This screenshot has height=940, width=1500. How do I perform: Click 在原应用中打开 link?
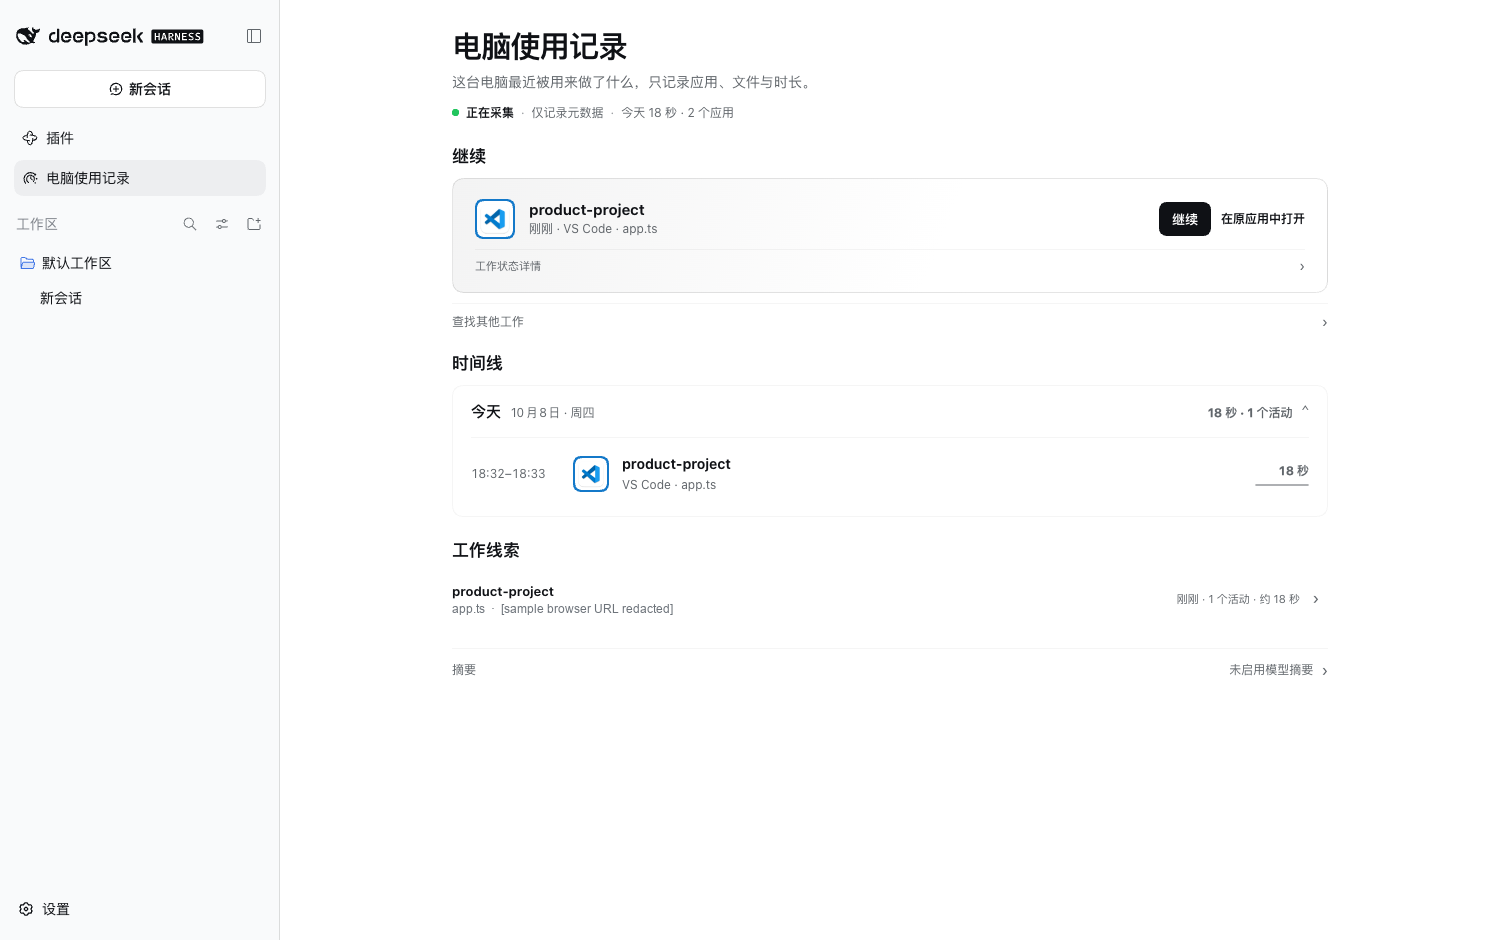click(x=1262, y=219)
